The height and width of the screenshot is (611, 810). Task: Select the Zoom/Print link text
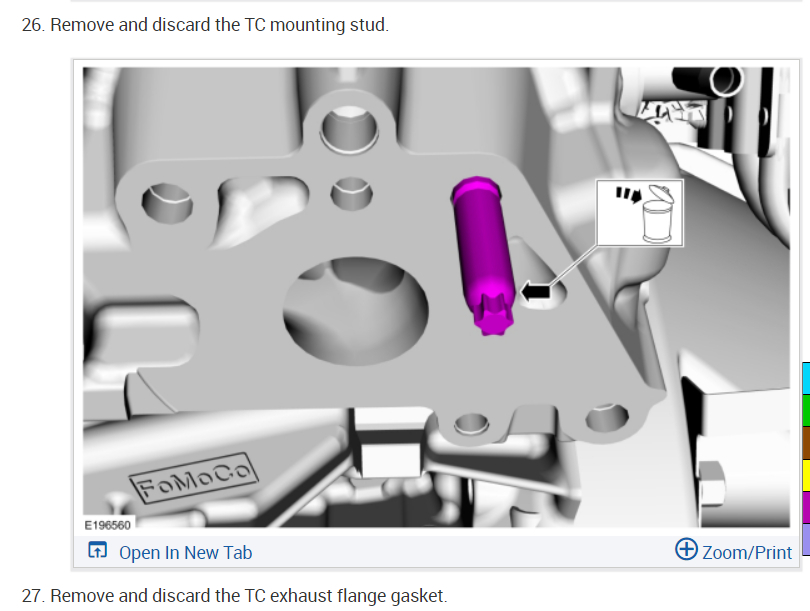pyautogui.click(x=746, y=553)
